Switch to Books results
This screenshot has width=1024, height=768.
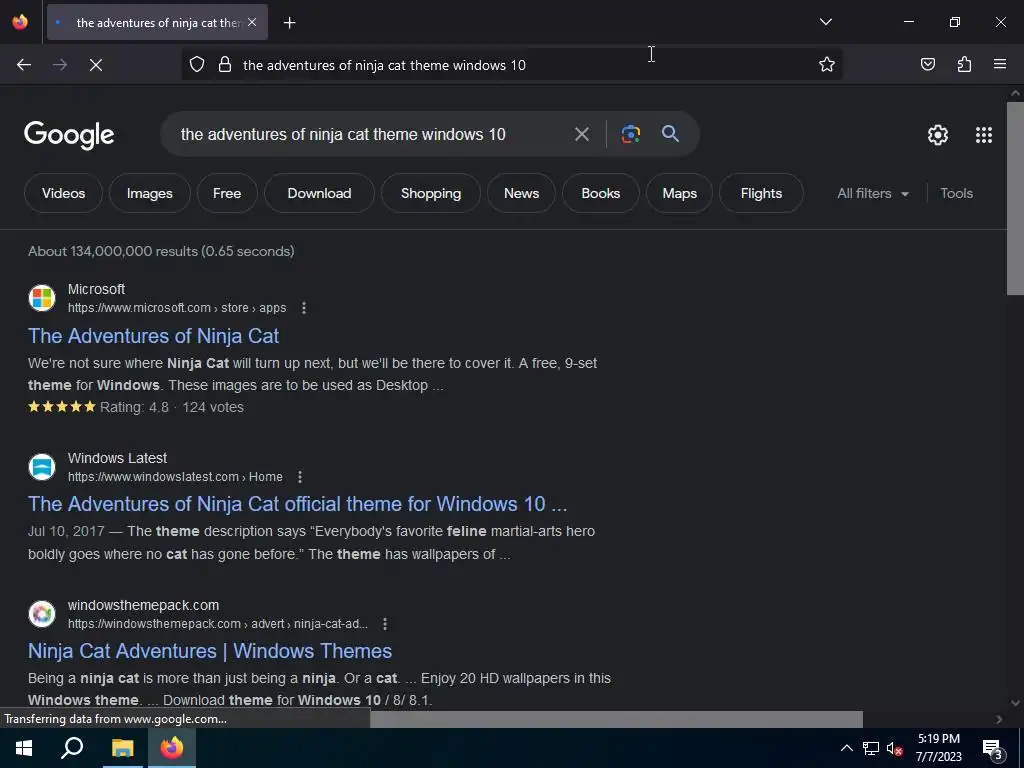click(x=601, y=193)
